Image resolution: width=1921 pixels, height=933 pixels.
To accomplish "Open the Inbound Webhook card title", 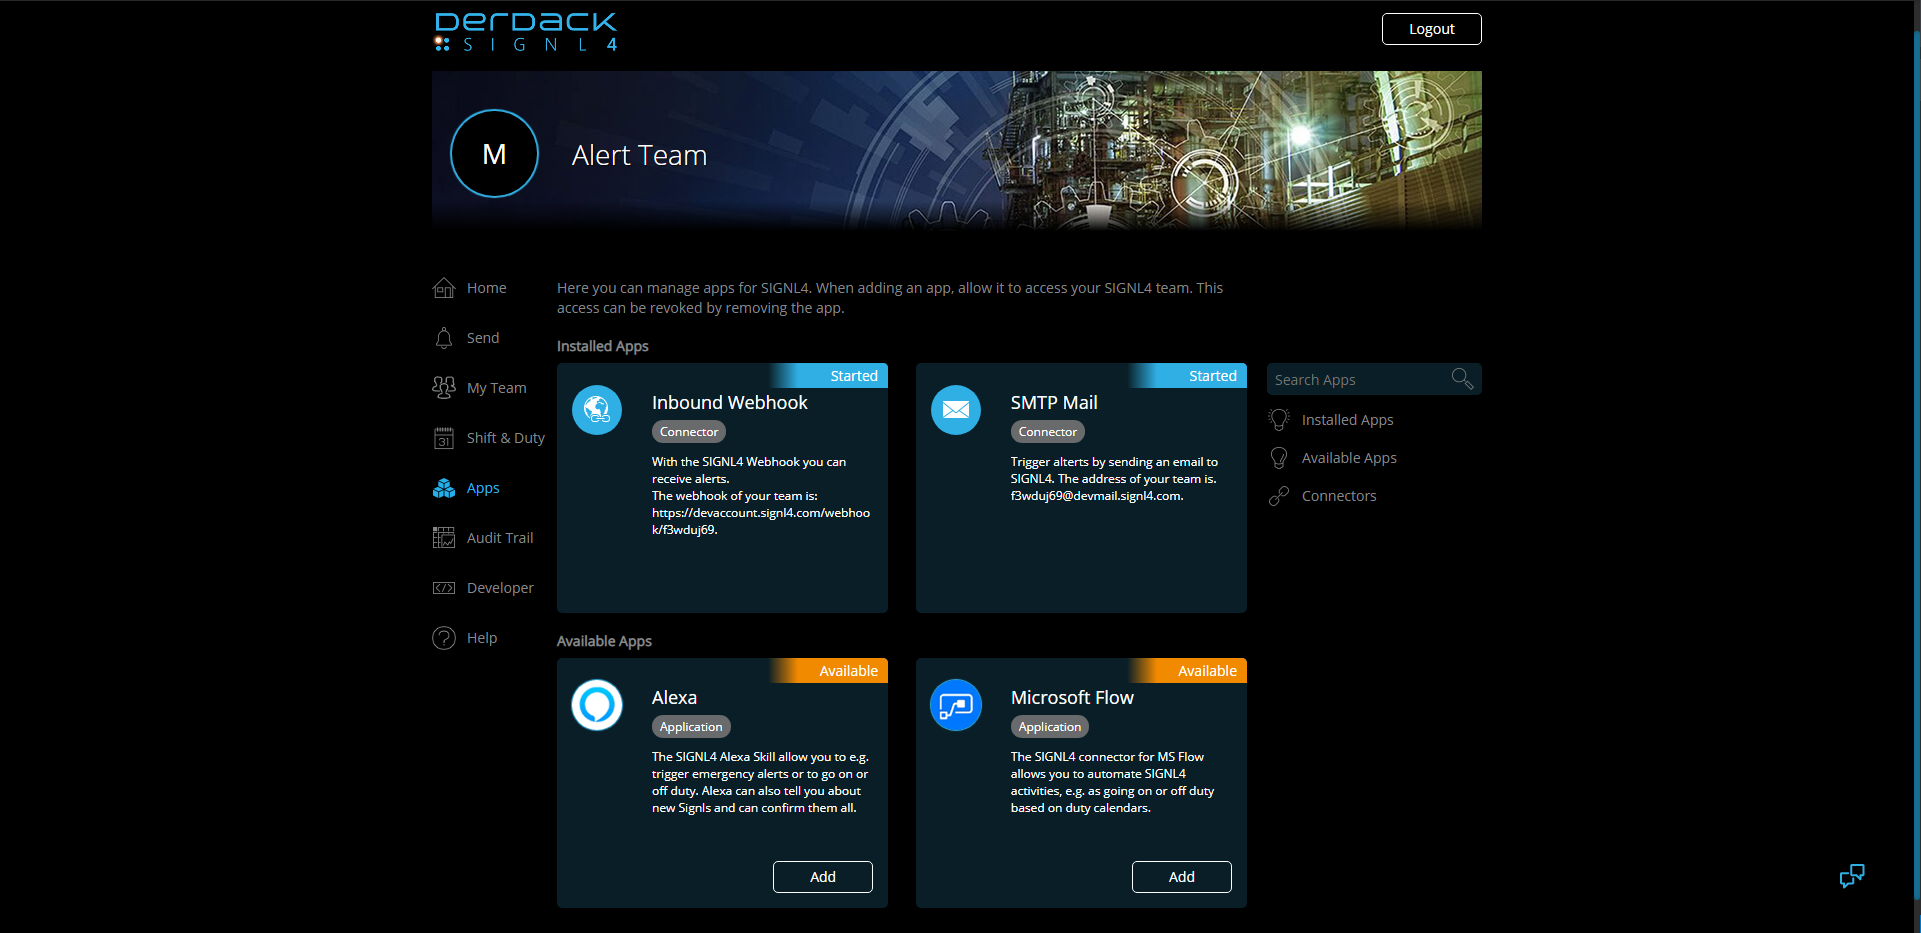I will (x=729, y=403).
